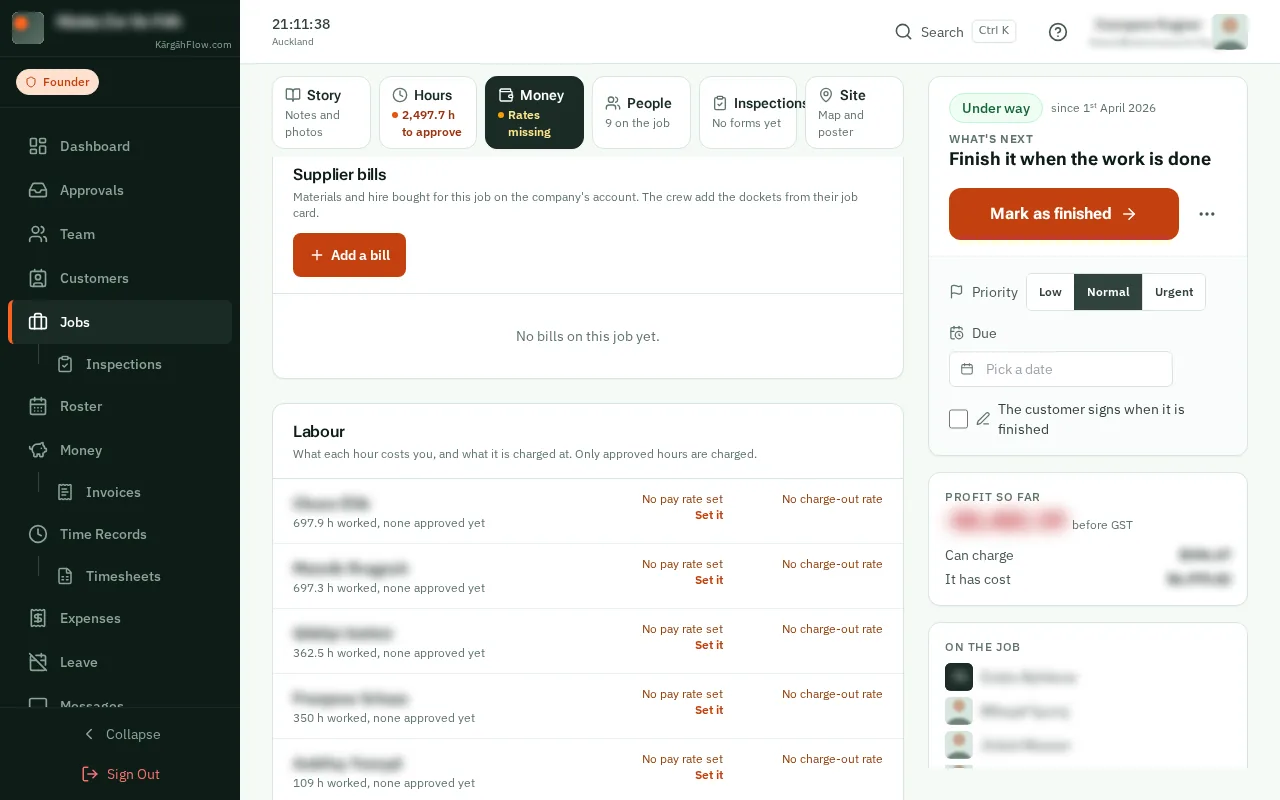
Task: Click the Ctrl K search shortcut badge
Action: click(994, 31)
